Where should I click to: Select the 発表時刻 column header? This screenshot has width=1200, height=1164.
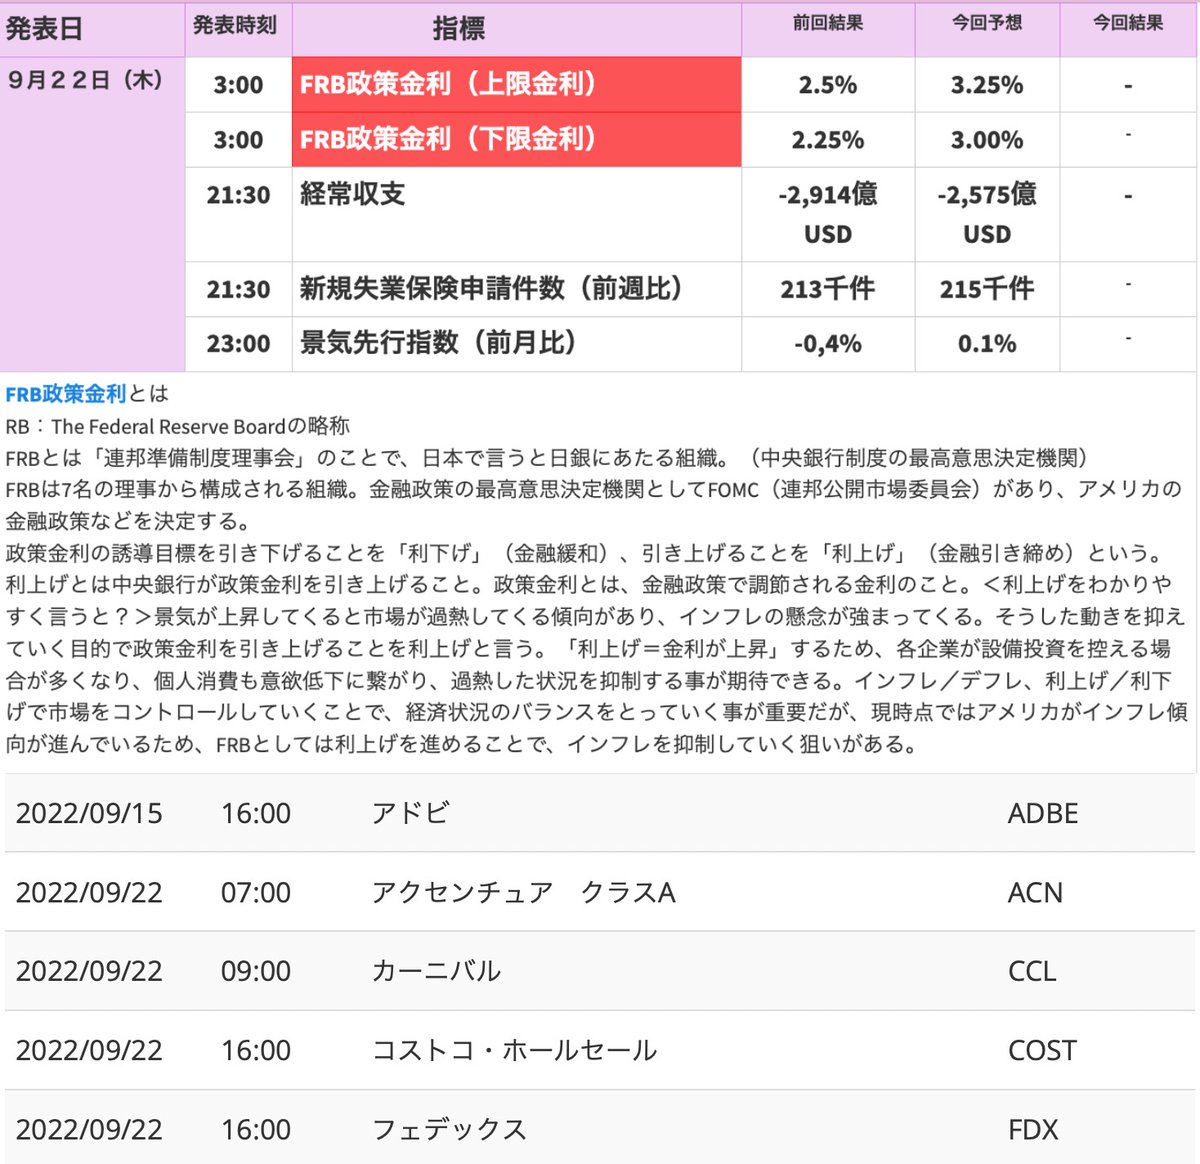[x=238, y=27]
